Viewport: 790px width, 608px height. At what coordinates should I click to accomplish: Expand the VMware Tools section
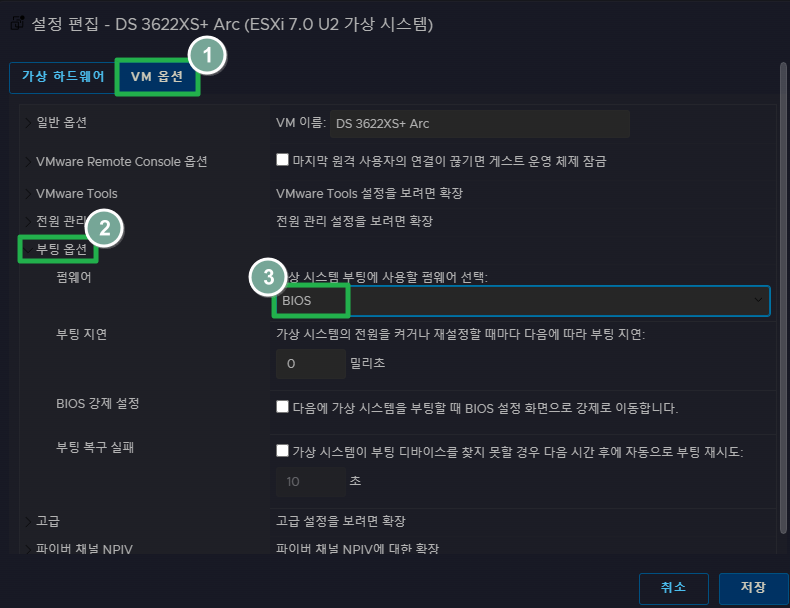tap(76, 193)
